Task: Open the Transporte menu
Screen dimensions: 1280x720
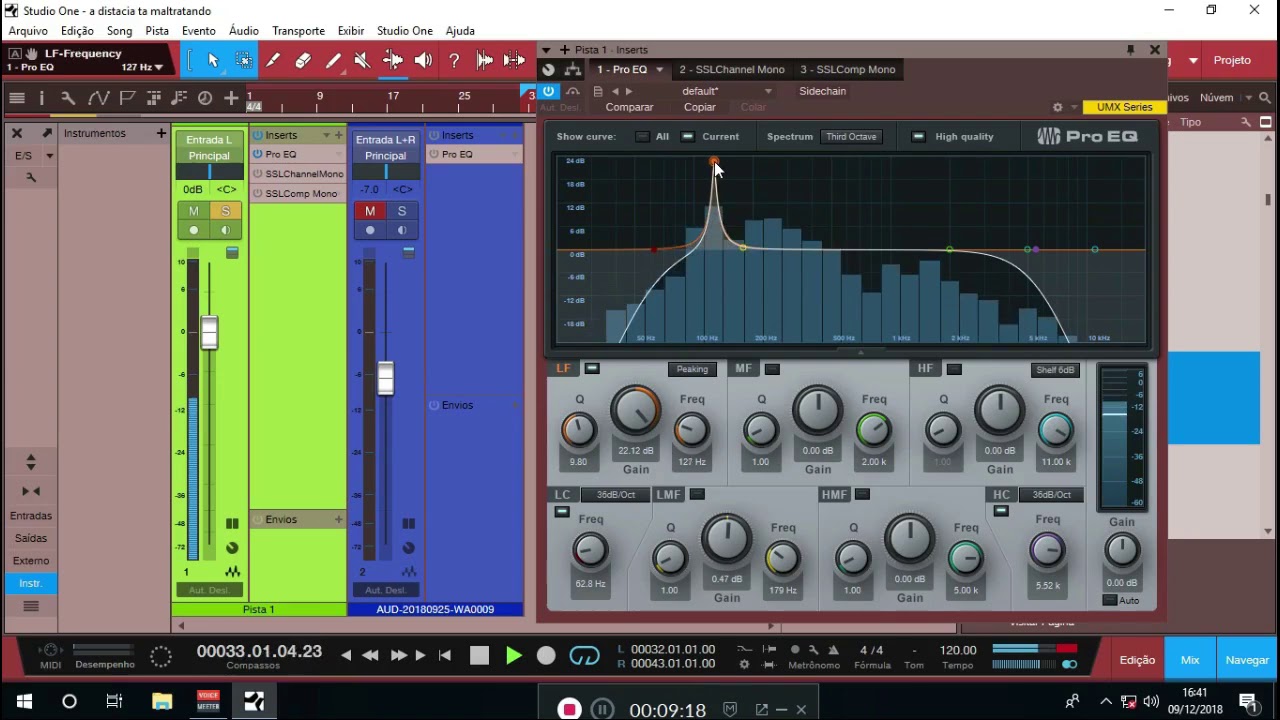Action: [x=298, y=31]
